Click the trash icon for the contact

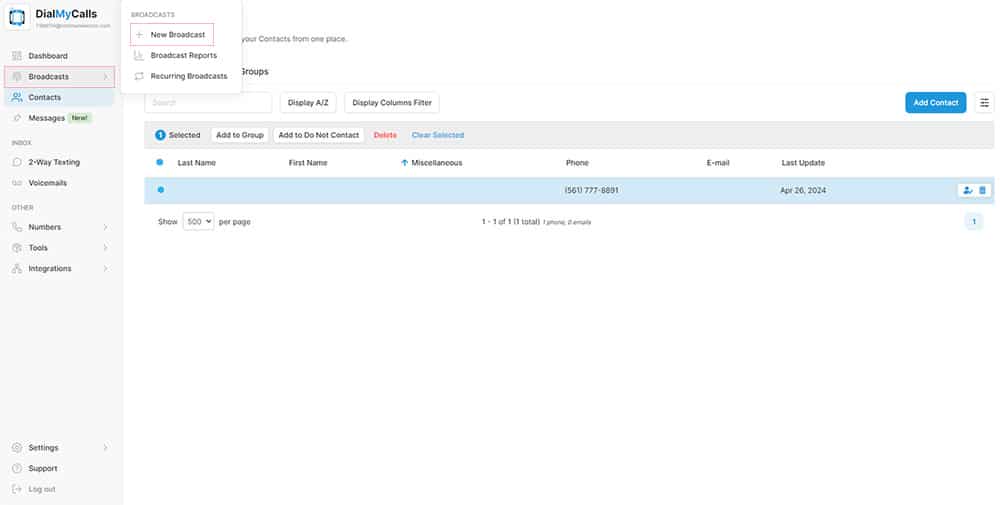click(x=982, y=190)
